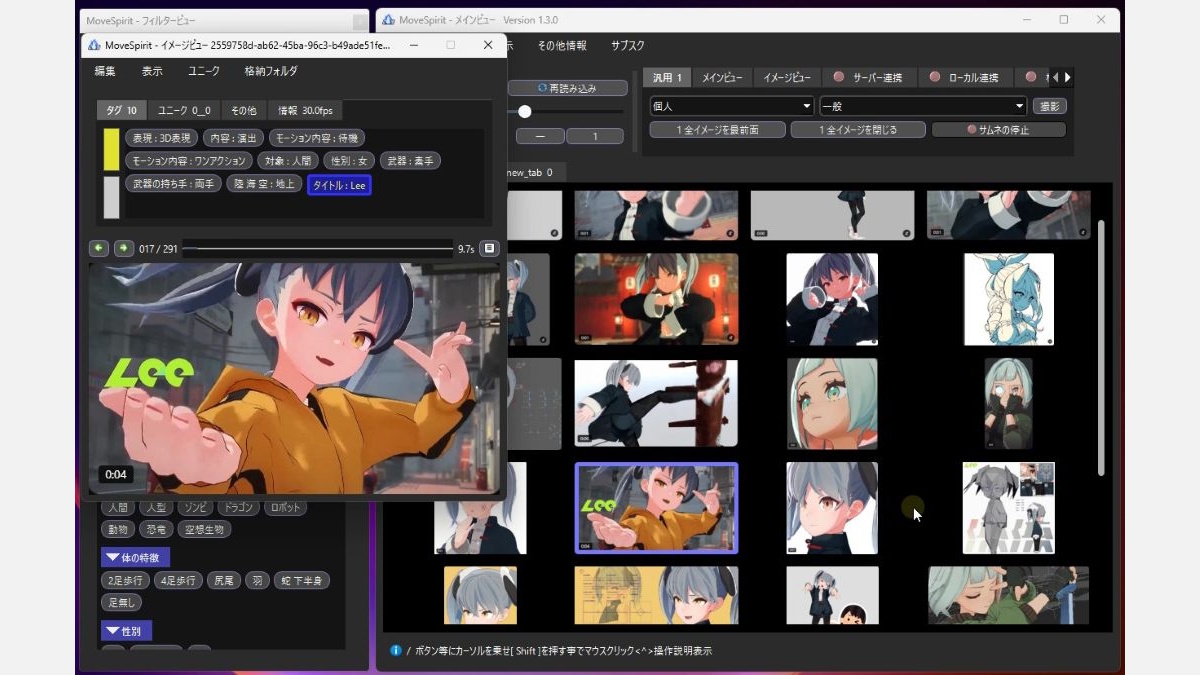Click tag 性別 : 女
Screen dimensions: 1200x675
point(349,160)
